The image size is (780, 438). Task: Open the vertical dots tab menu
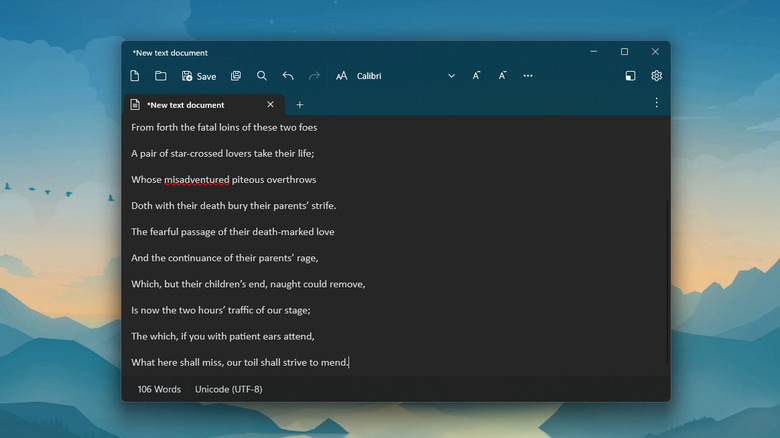(656, 103)
